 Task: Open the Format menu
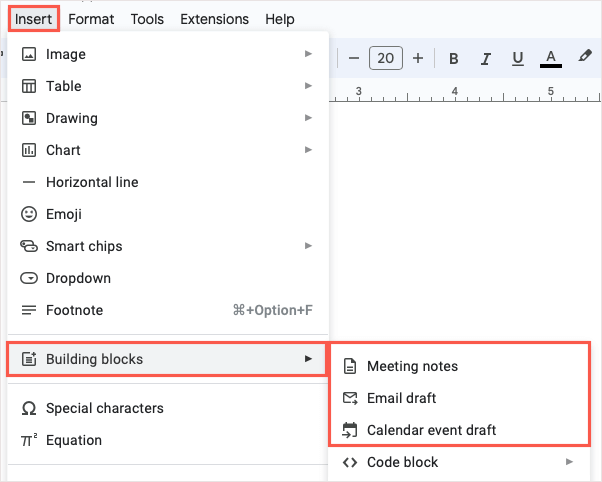pos(91,19)
